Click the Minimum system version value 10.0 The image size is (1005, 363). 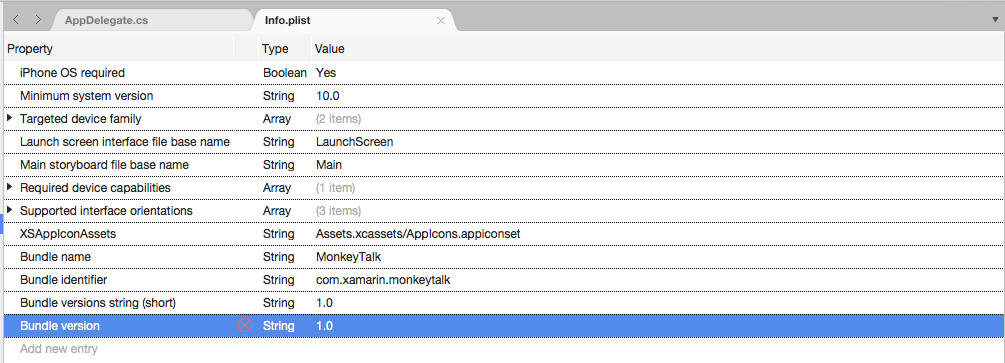click(x=328, y=96)
